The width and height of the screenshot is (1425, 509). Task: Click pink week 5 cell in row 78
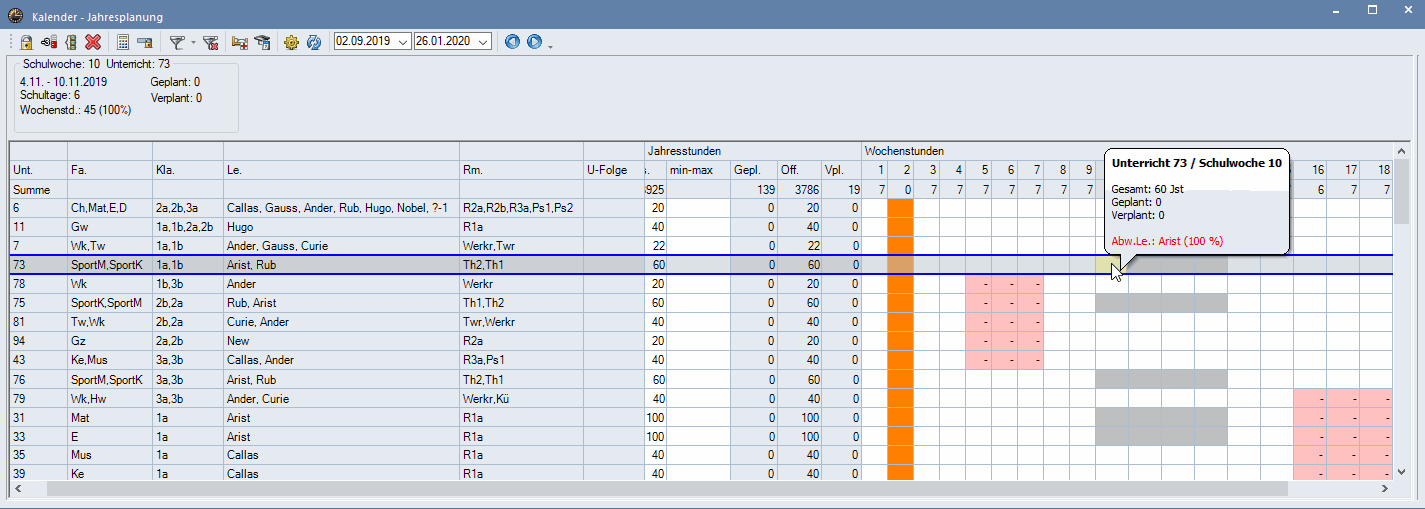pyautogui.click(x=979, y=284)
